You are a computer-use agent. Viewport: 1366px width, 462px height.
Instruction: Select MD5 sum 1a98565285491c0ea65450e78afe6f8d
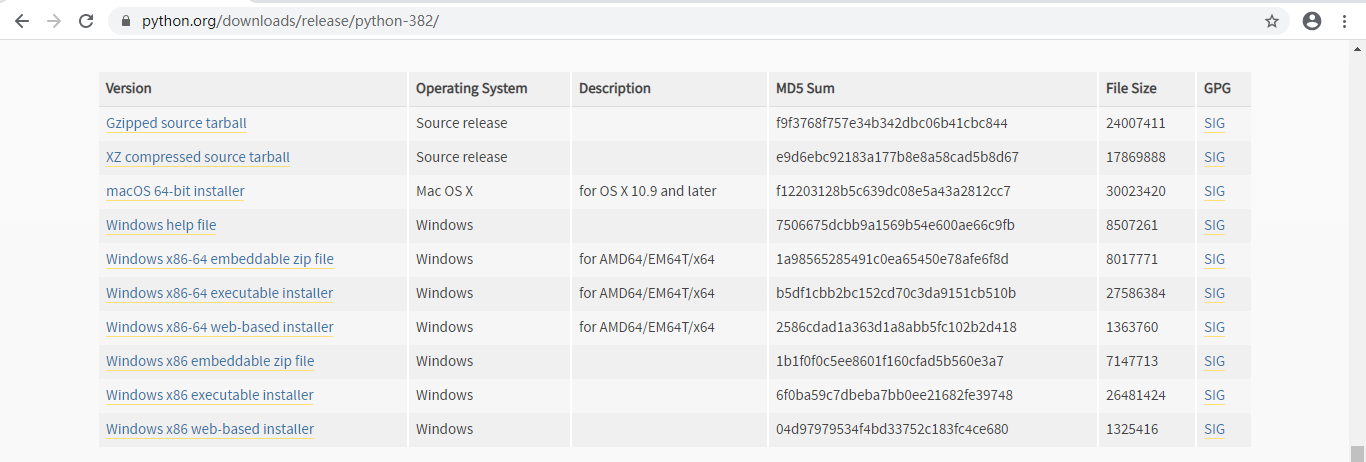tap(892, 259)
